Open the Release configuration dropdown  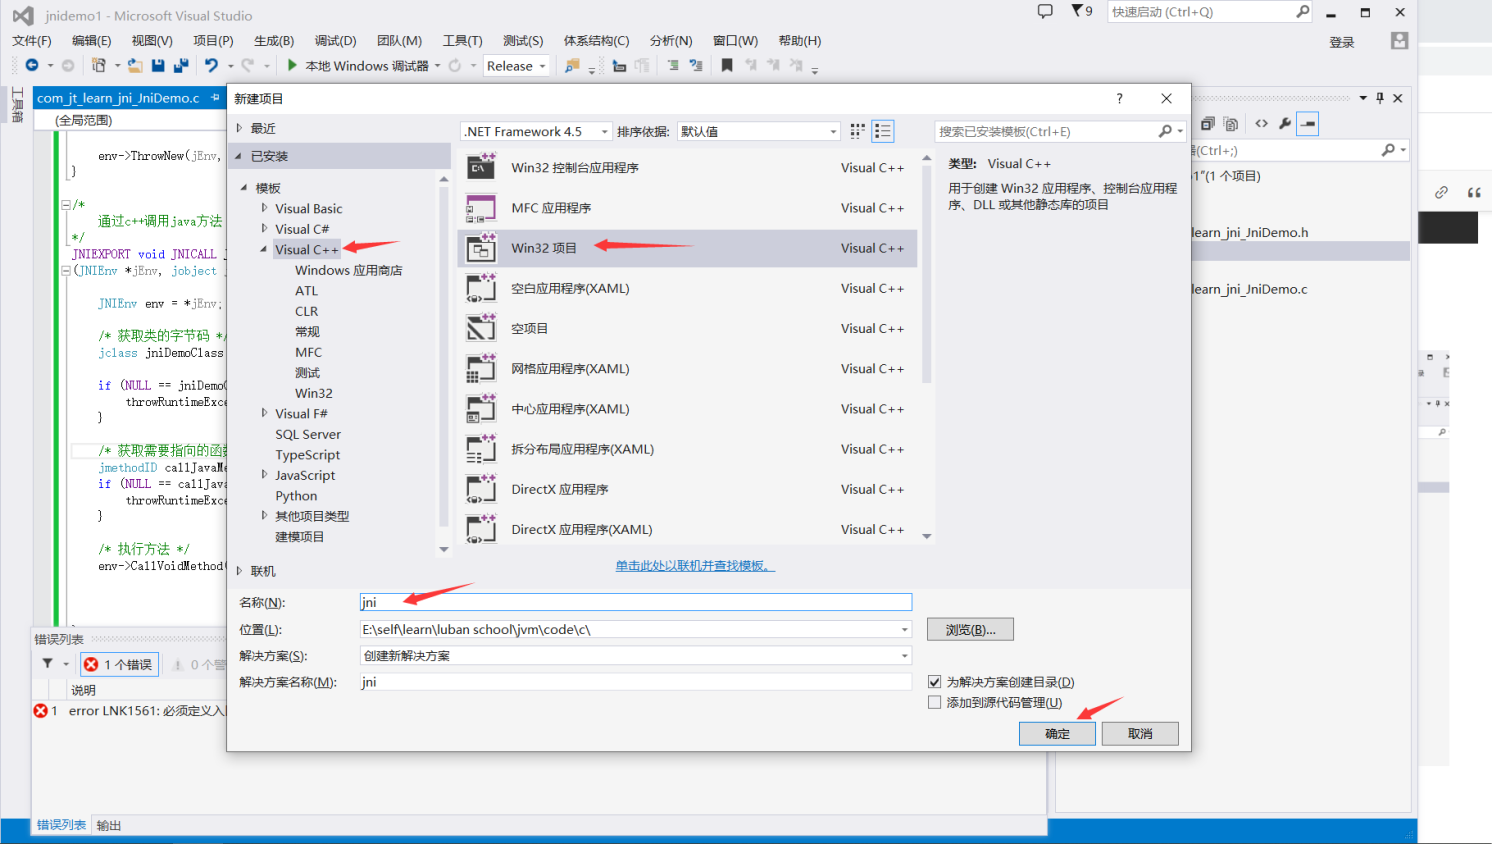click(x=516, y=66)
